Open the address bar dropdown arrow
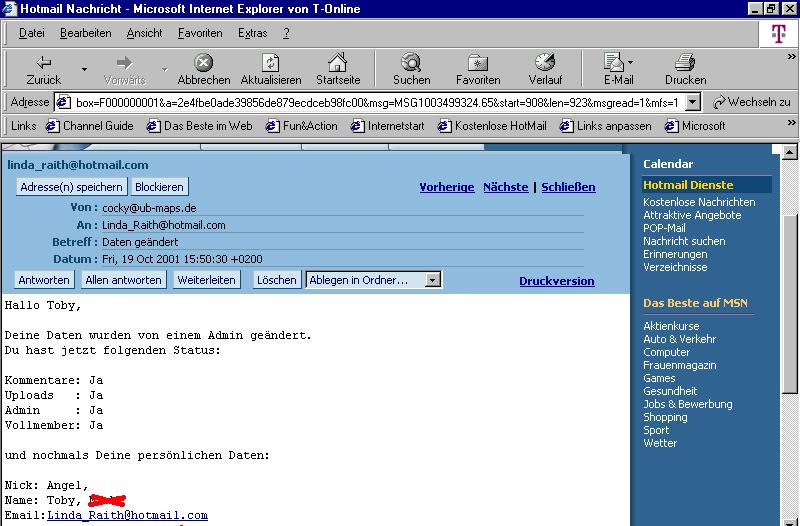The height and width of the screenshot is (526, 800). (x=692, y=103)
